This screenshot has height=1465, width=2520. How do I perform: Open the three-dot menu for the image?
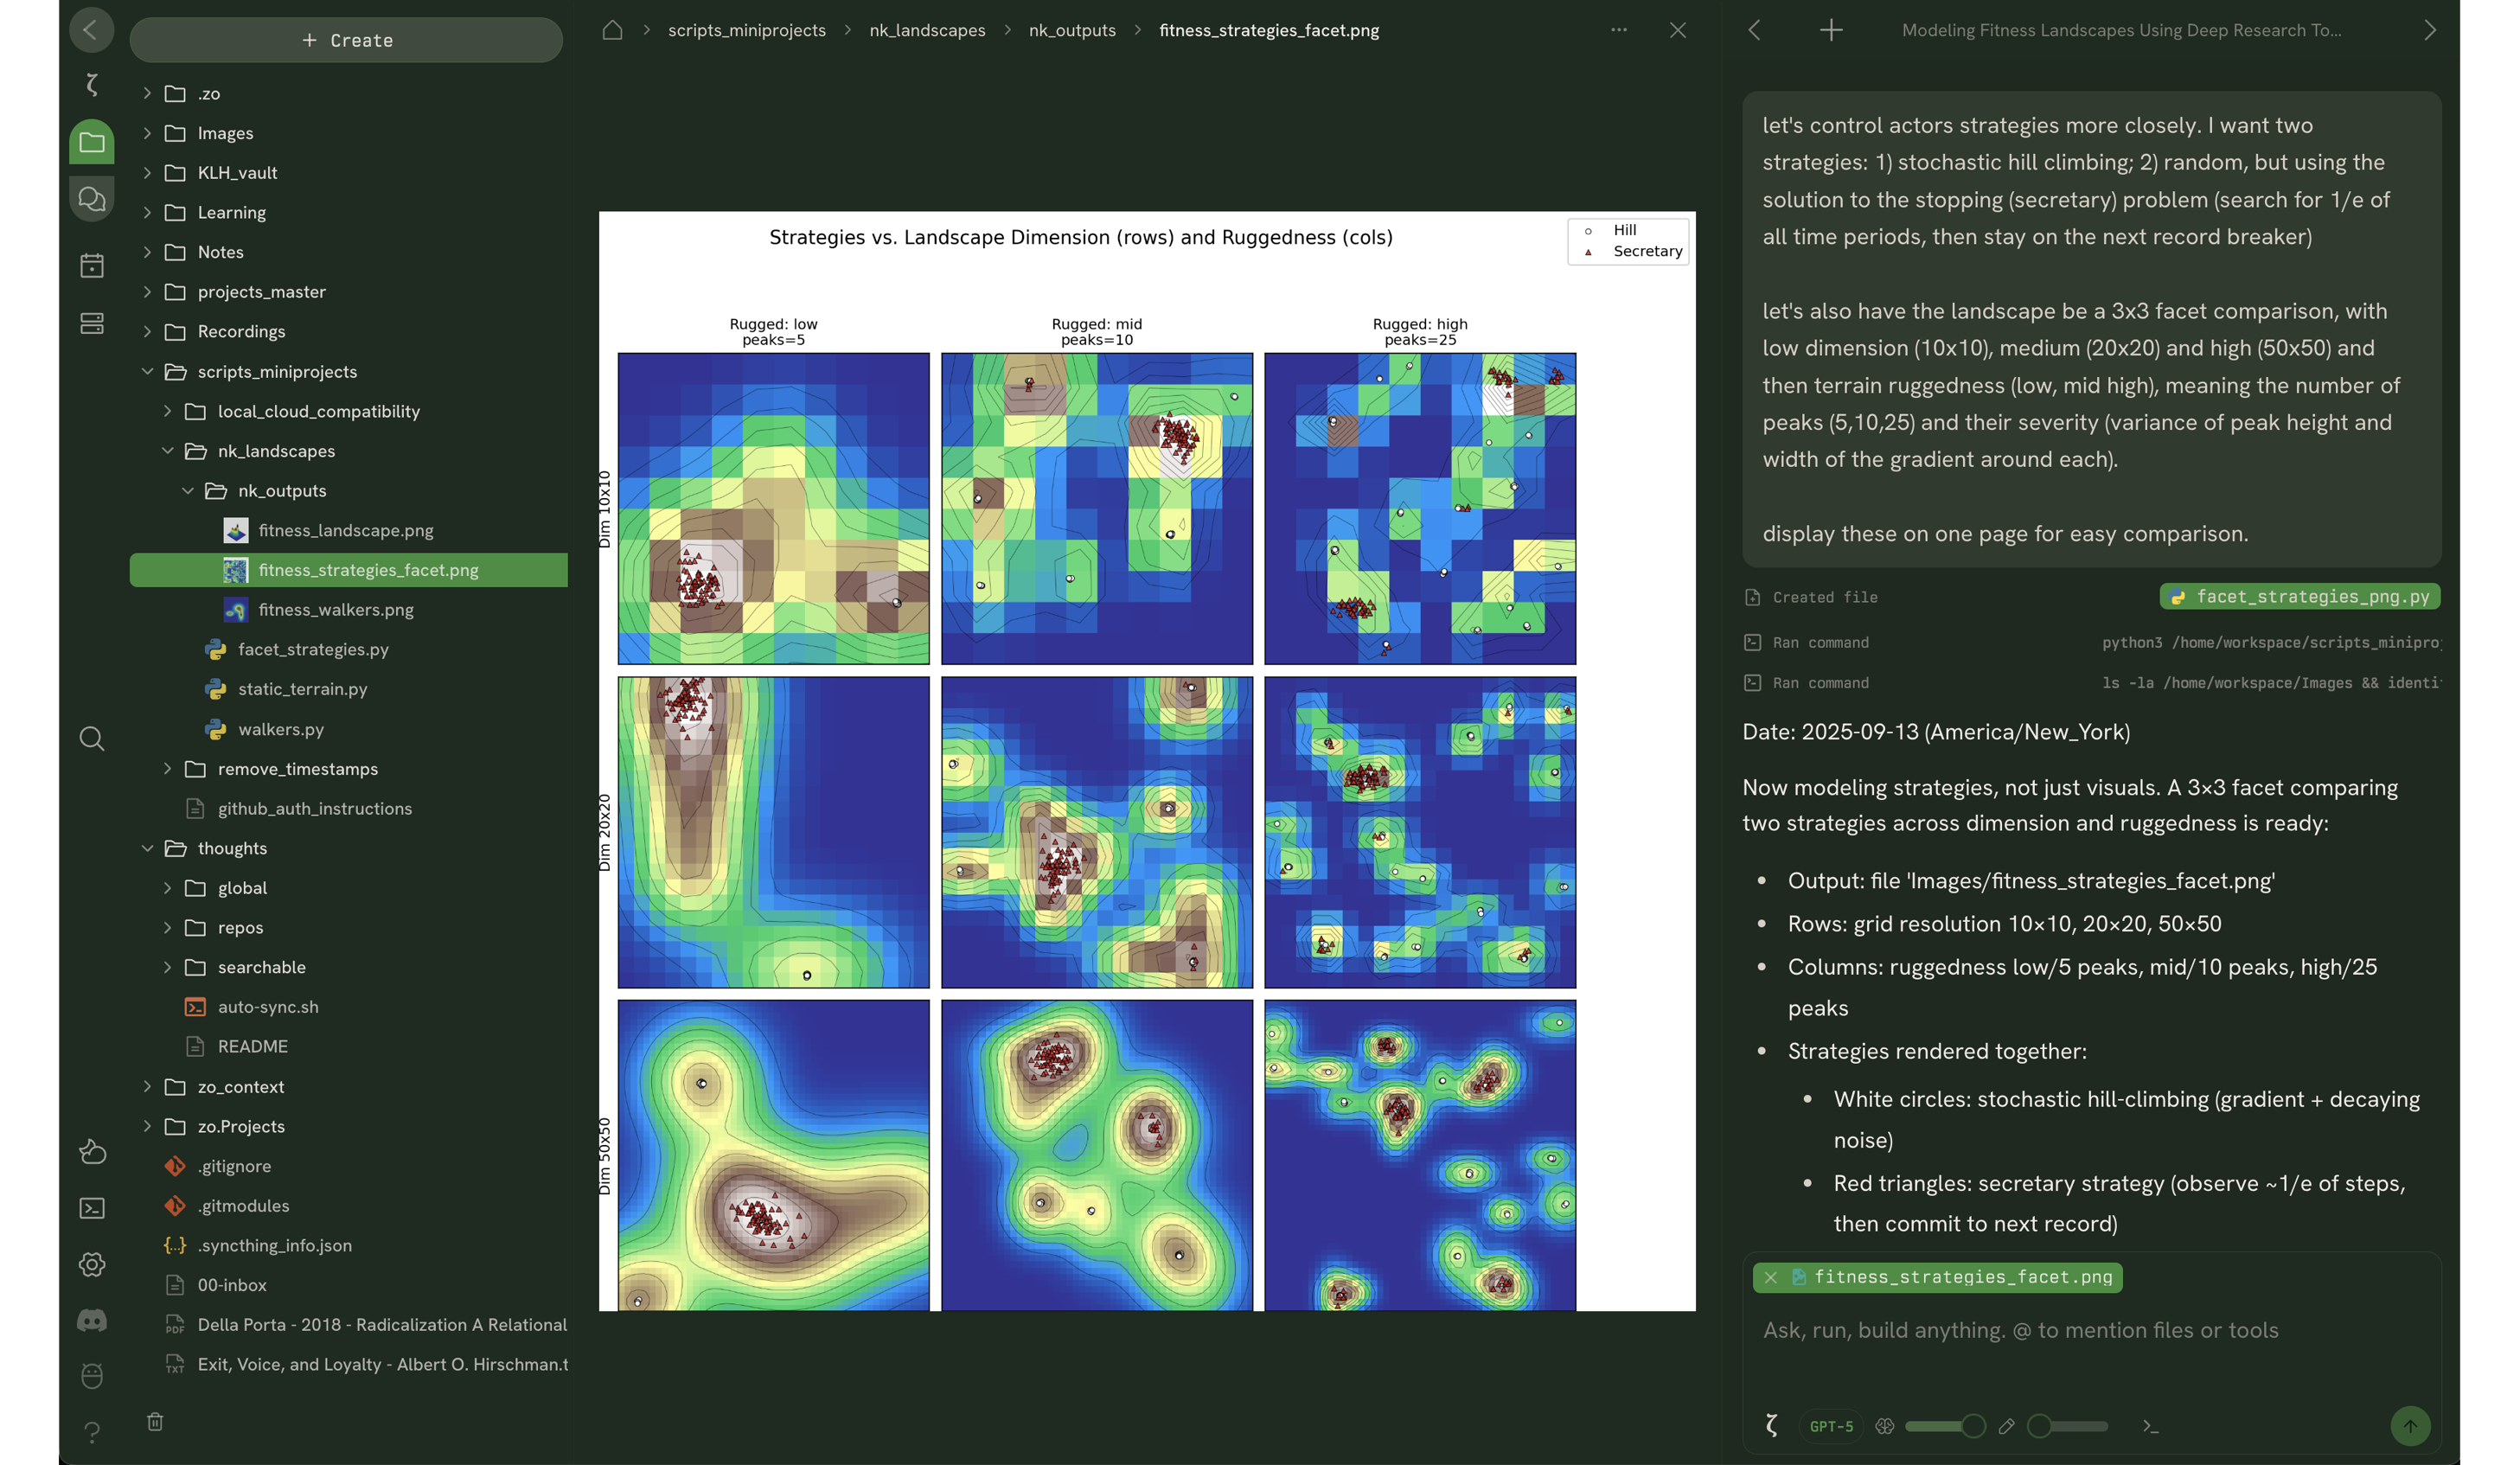(1619, 30)
